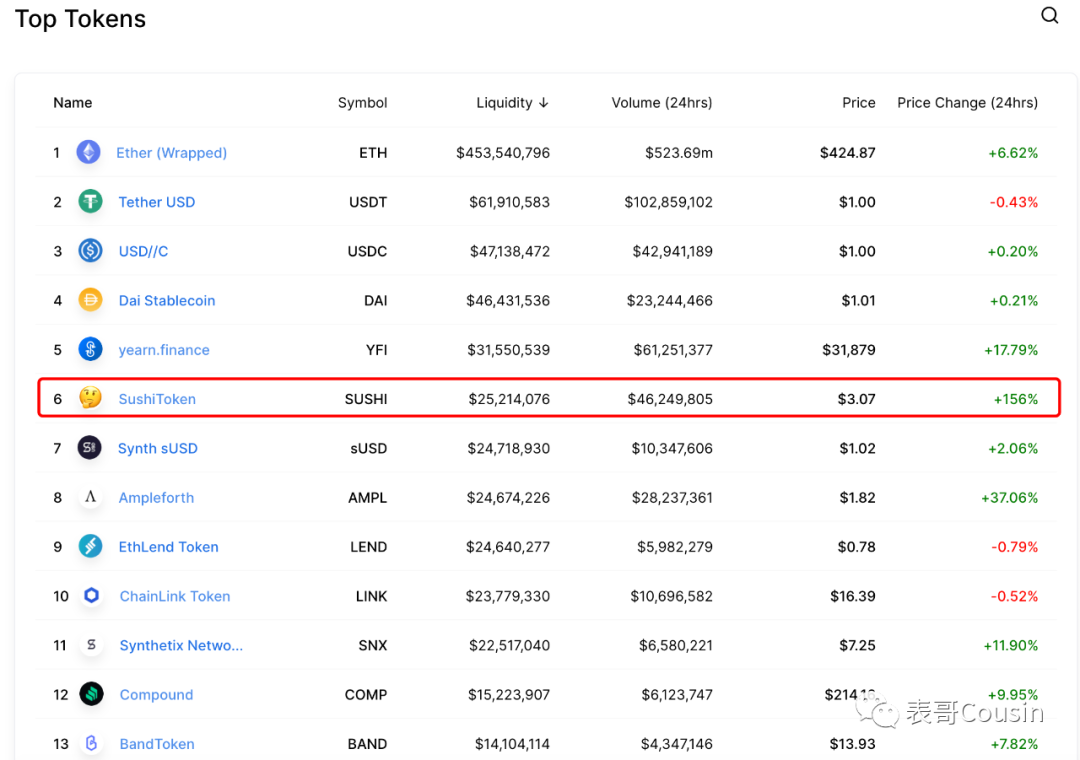Click the EthLend Token link
The image size is (1080, 760).
pos(168,546)
